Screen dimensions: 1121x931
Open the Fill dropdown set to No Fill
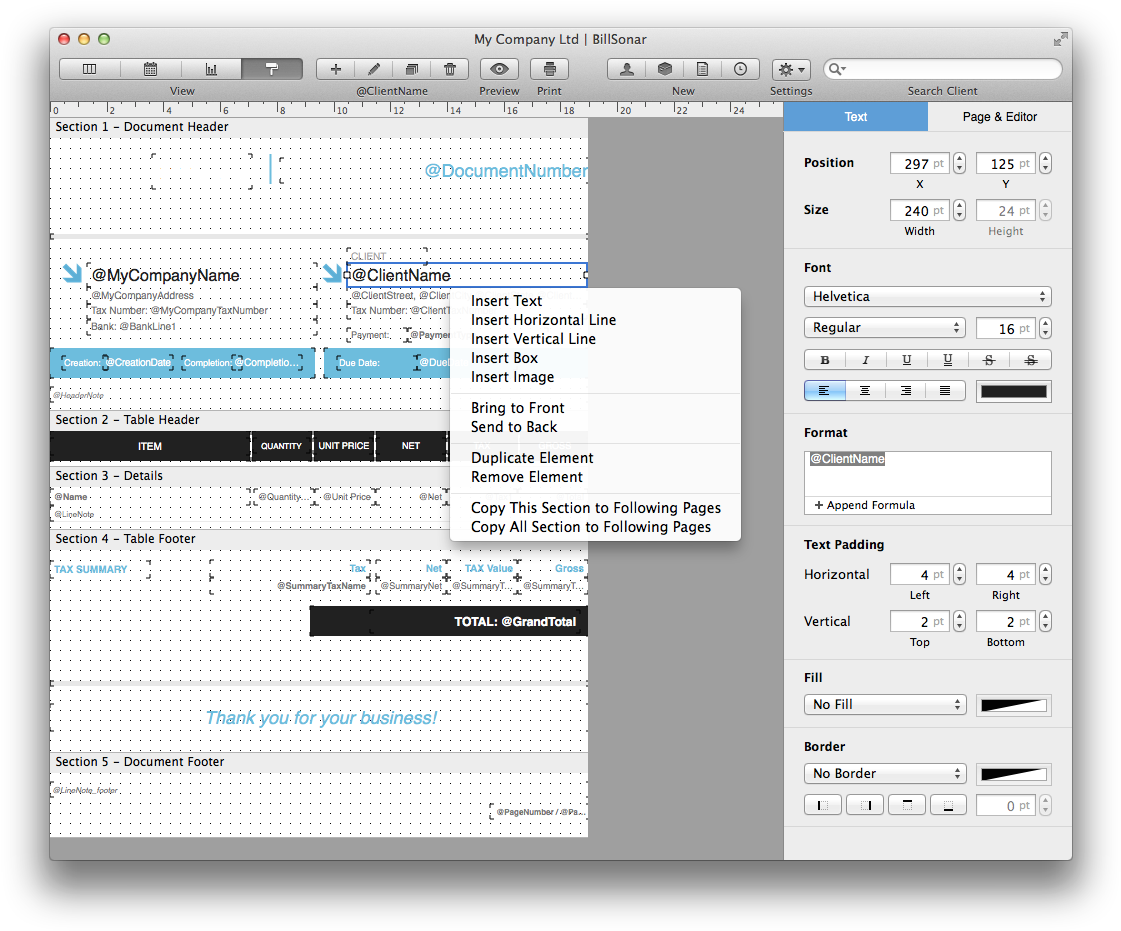[x=884, y=704]
